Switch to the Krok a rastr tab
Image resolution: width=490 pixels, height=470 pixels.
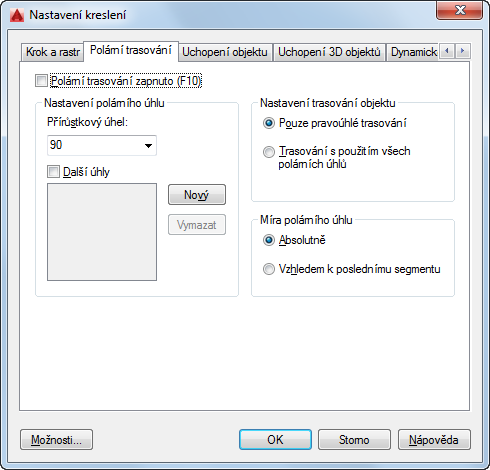pyautogui.click(x=53, y=52)
